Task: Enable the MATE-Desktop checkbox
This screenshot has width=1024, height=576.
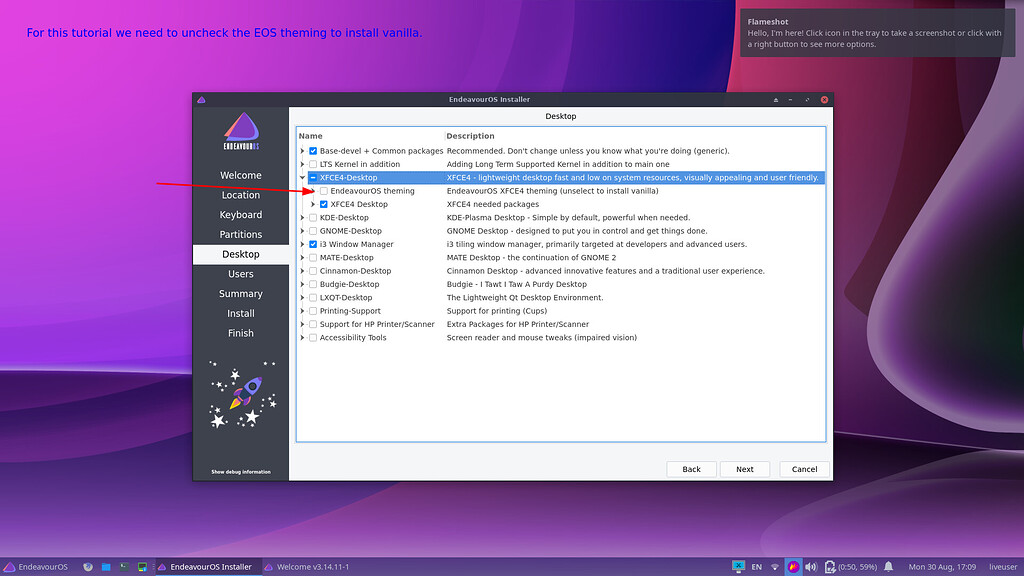Action: 313,258
